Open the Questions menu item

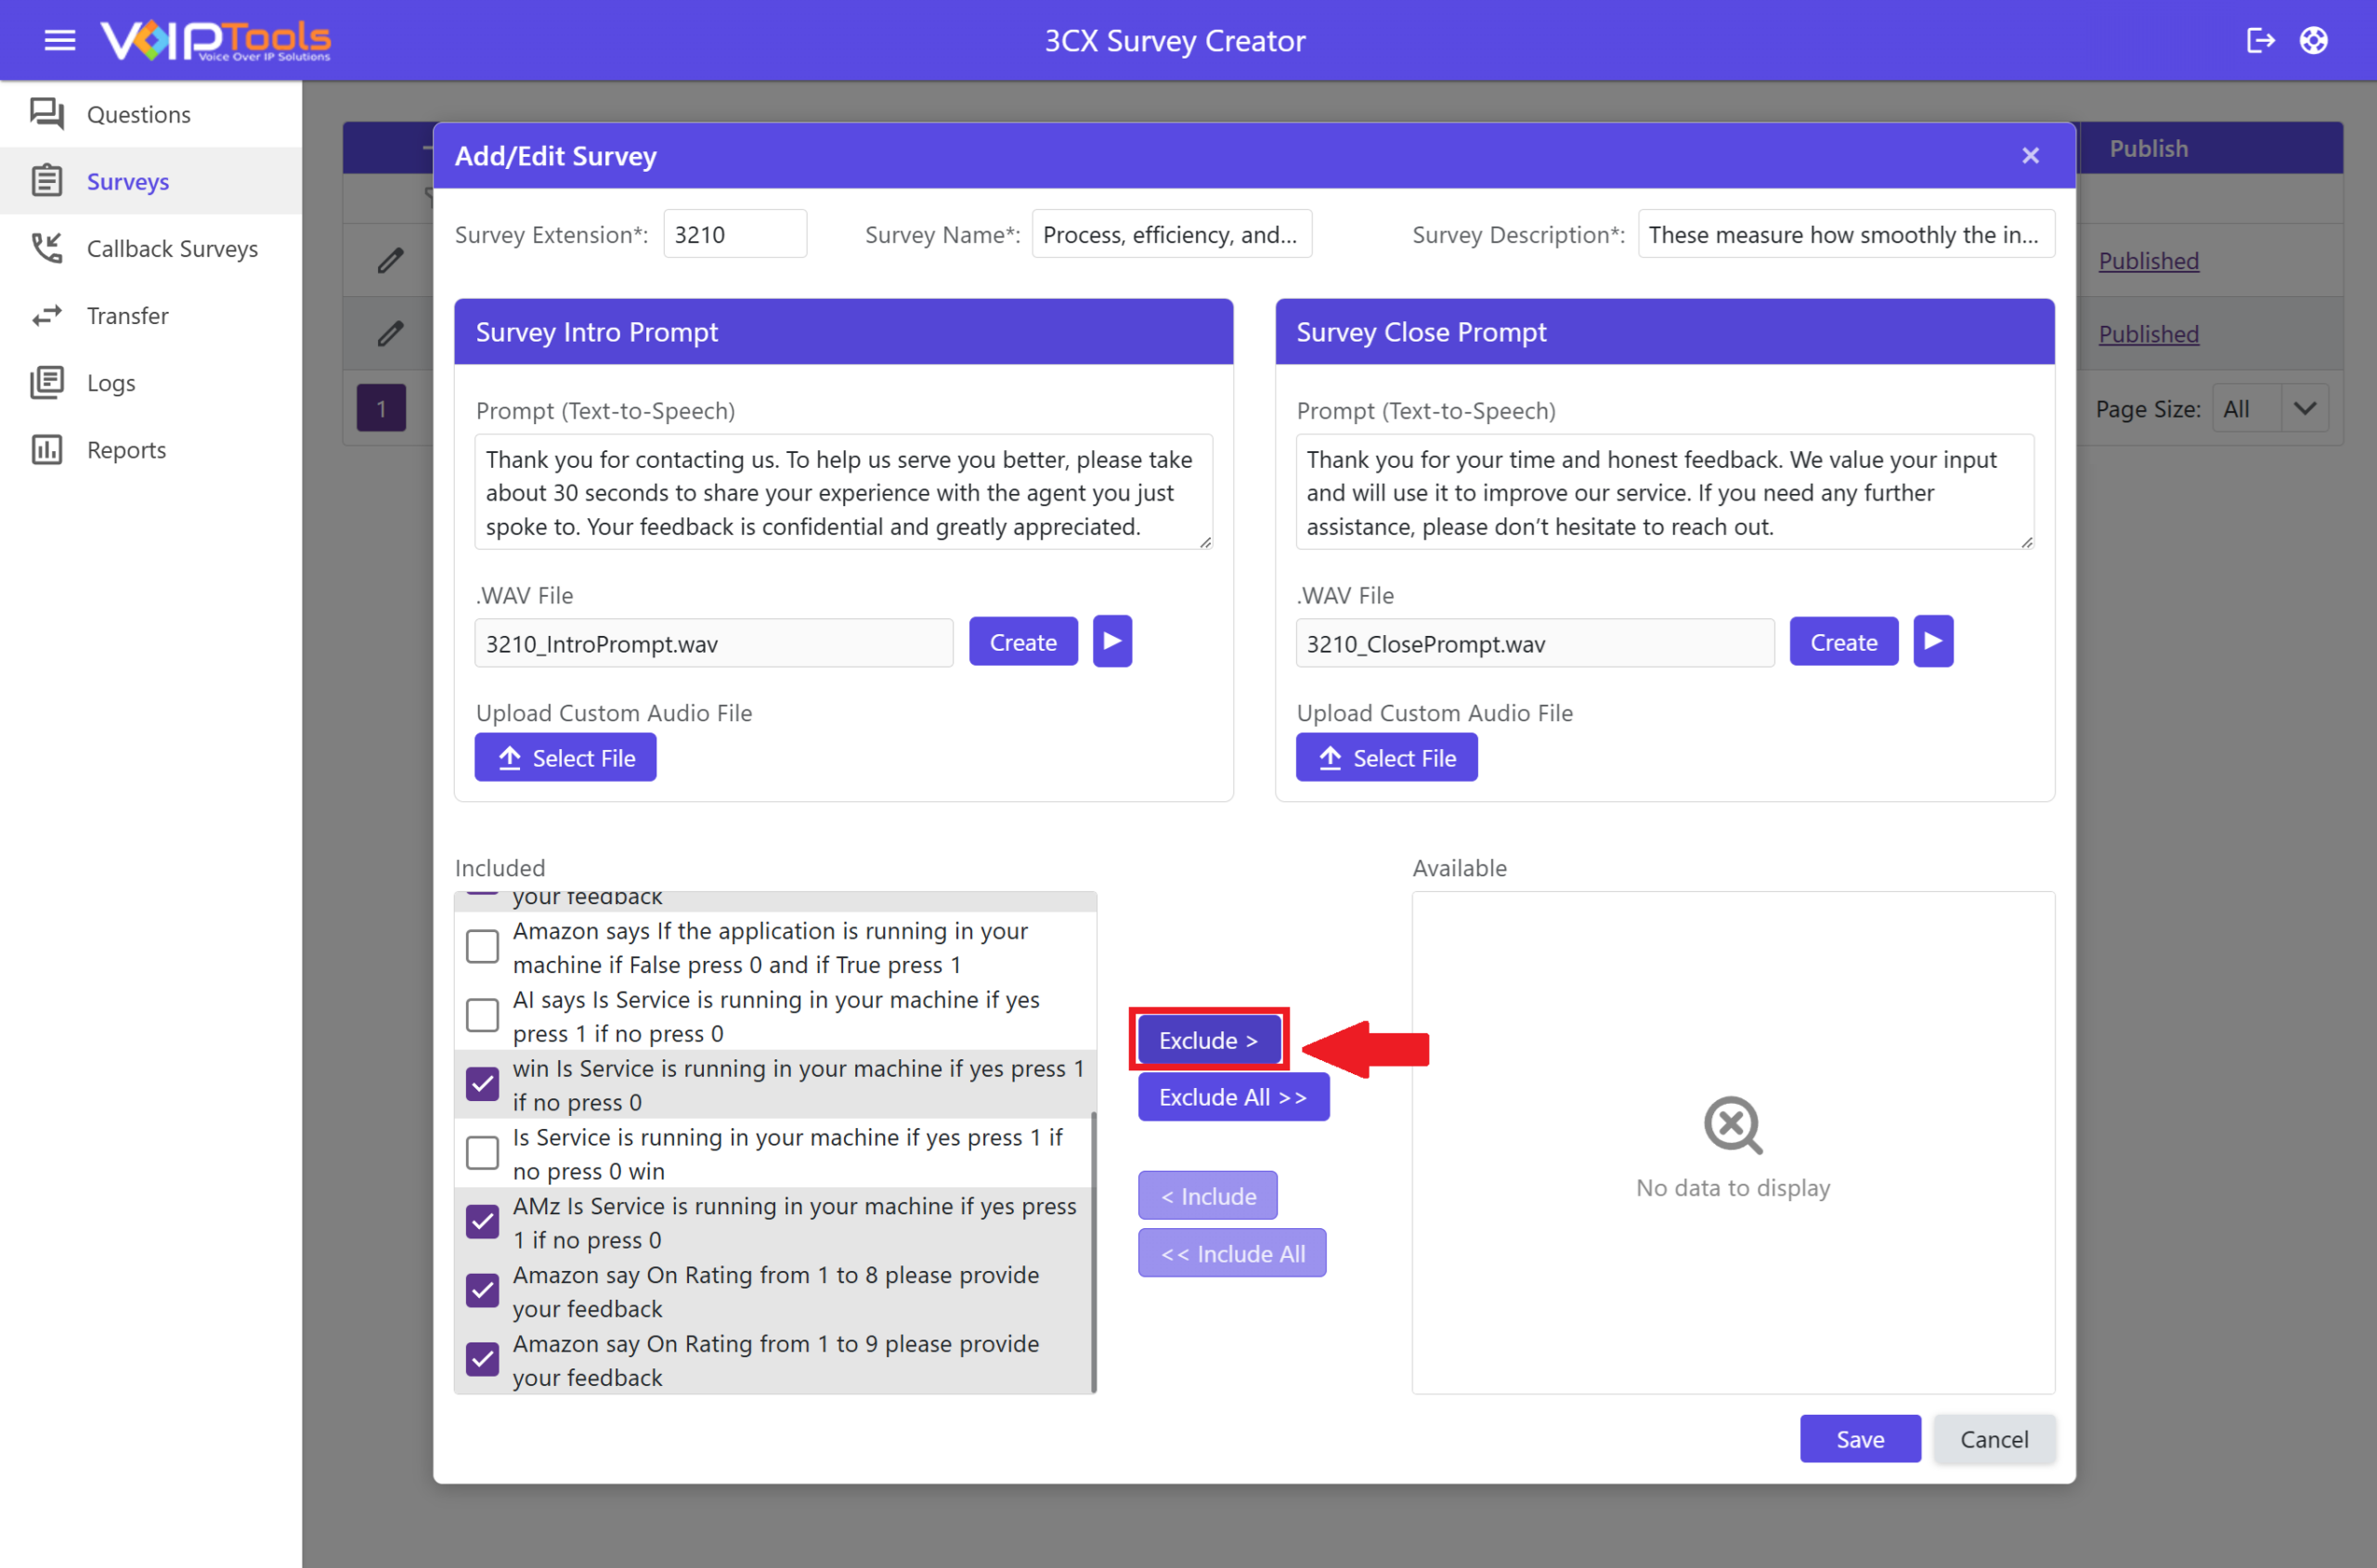pos(151,114)
